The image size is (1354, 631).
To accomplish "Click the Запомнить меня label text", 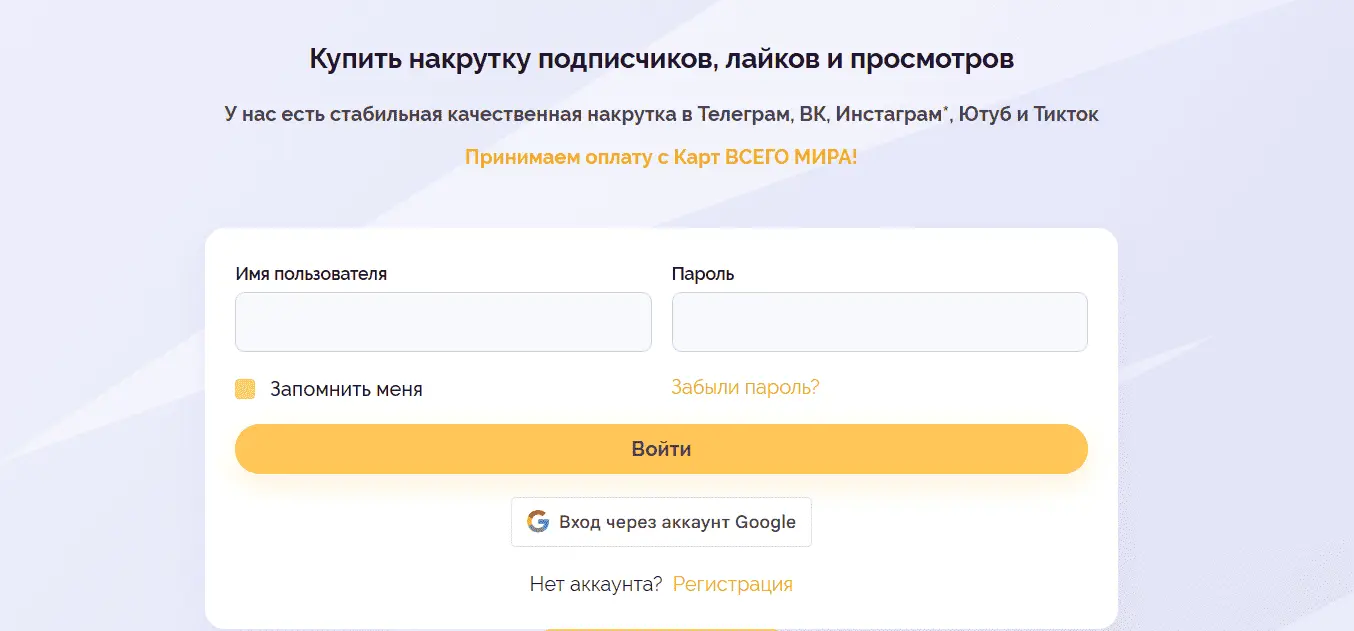I will coord(346,389).
